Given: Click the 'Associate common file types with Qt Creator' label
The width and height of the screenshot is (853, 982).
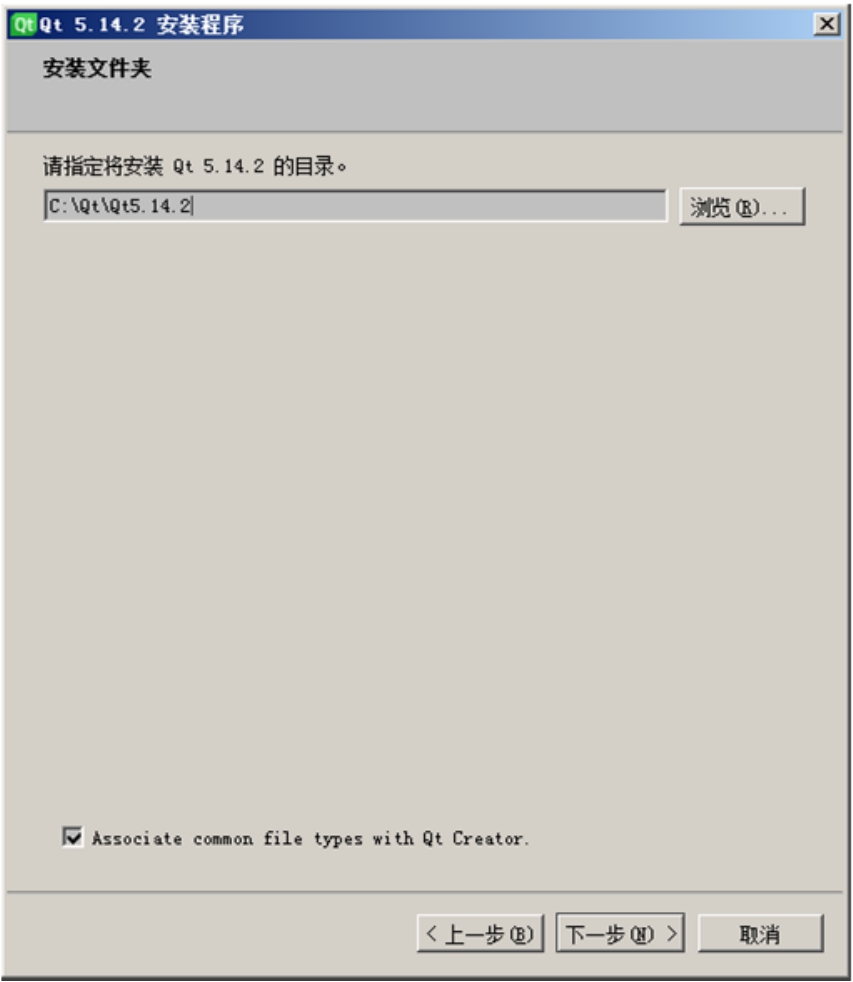Looking at the screenshot, I should (311, 839).
